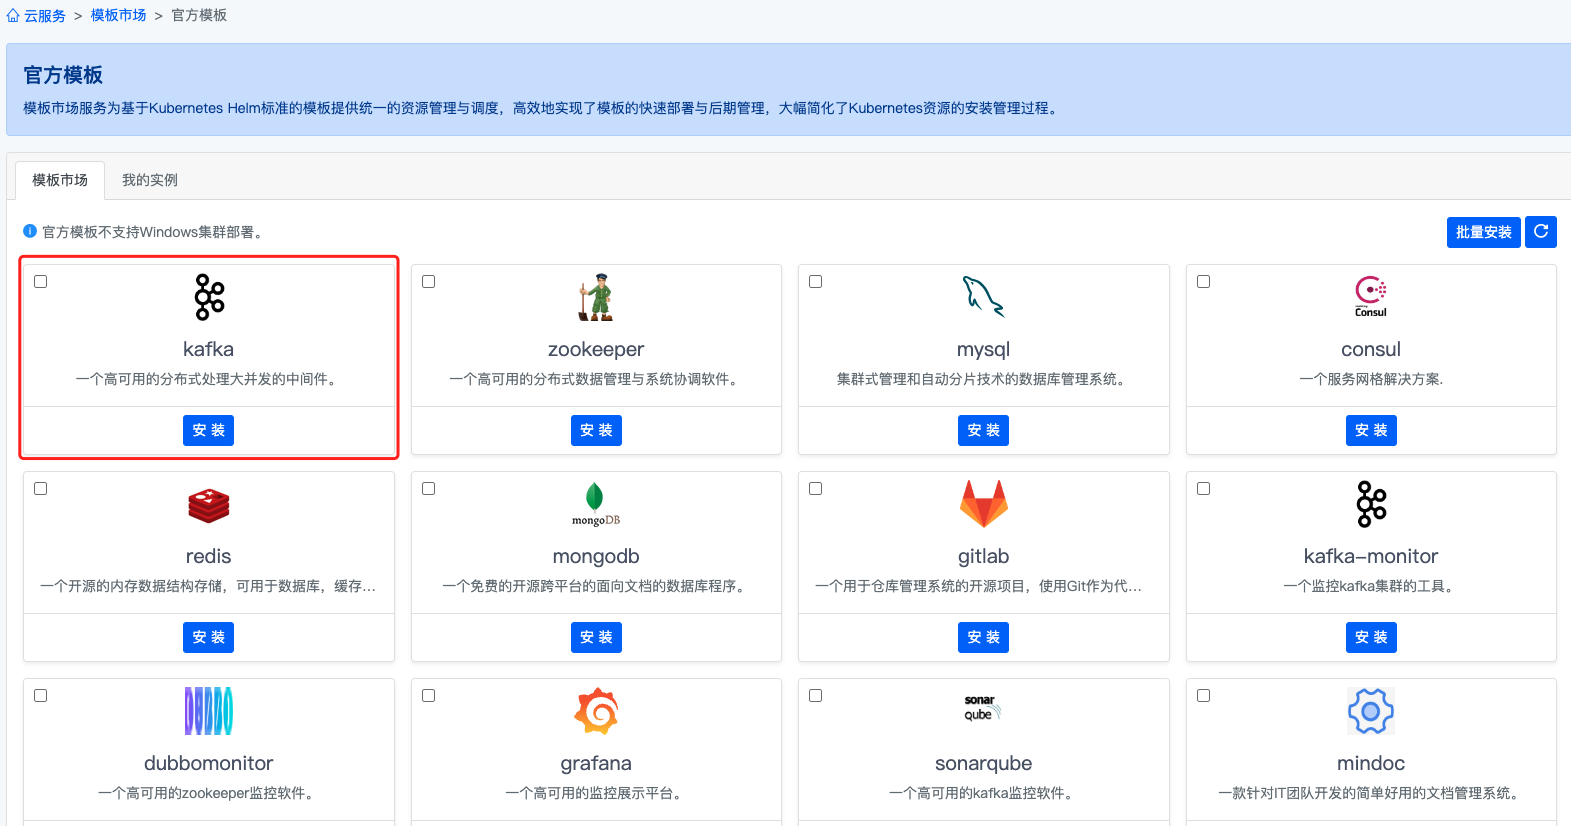Enable the gitlab template checkbox
Image resolution: width=1571 pixels, height=826 pixels.
pos(816,488)
